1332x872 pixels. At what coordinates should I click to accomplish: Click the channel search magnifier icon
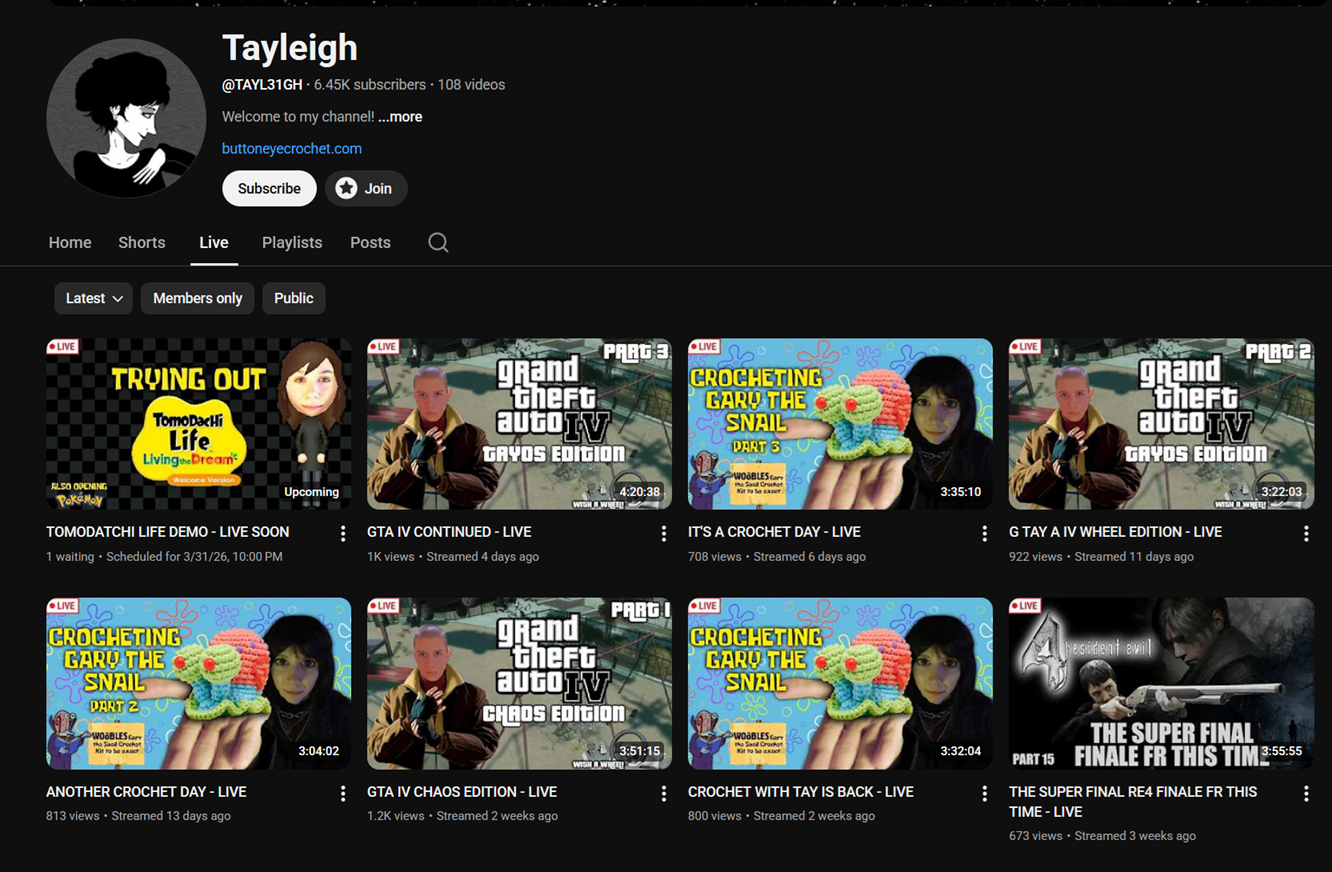point(438,243)
